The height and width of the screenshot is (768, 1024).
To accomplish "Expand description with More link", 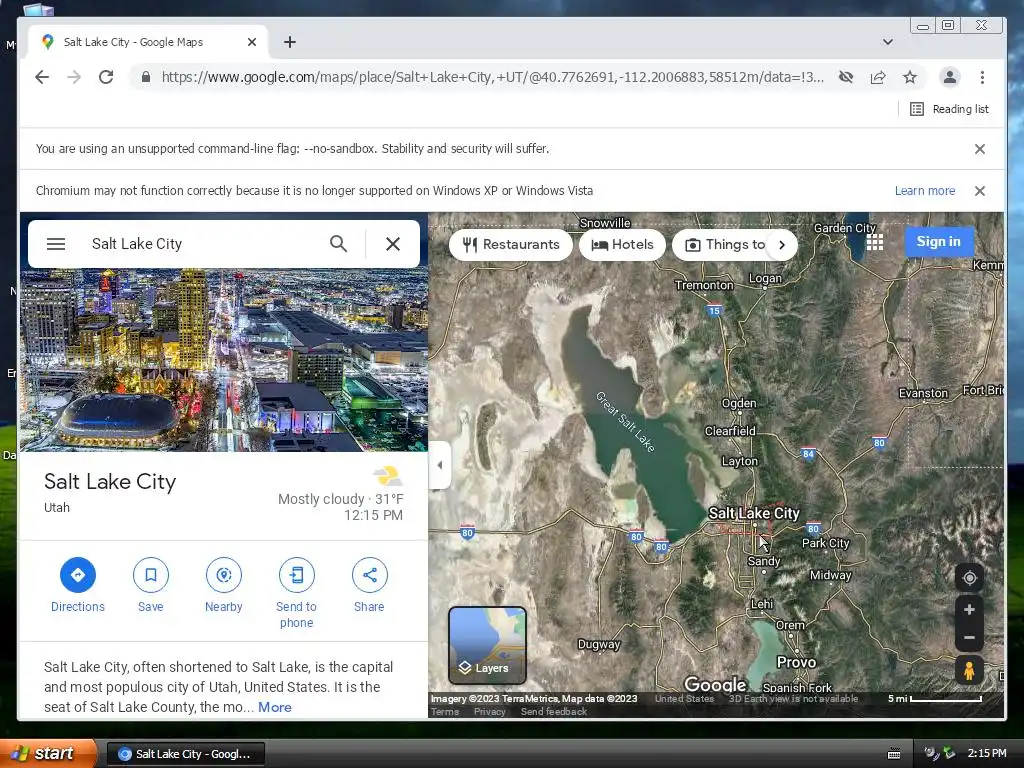I will (275, 707).
